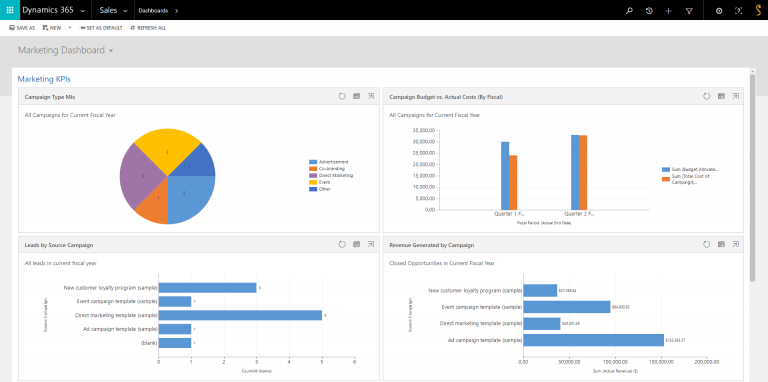Click Quarter 1 blue budget bar

[x=505, y=176]
